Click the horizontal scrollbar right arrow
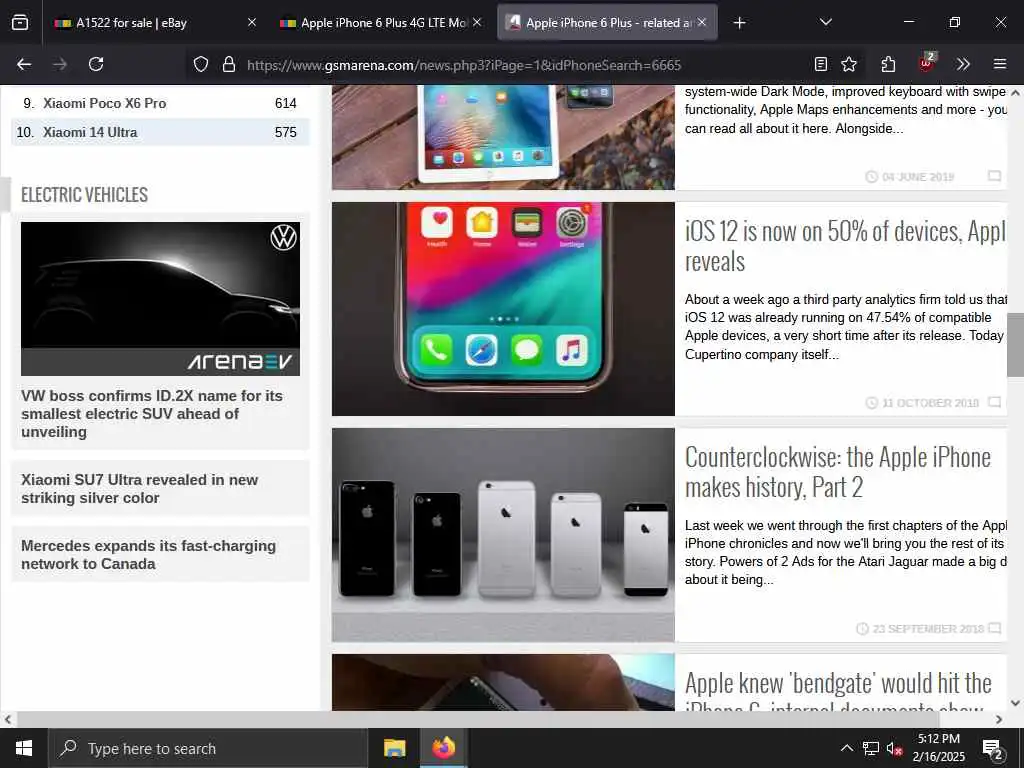The image size is (1024, 768). (x=999, y=720)
